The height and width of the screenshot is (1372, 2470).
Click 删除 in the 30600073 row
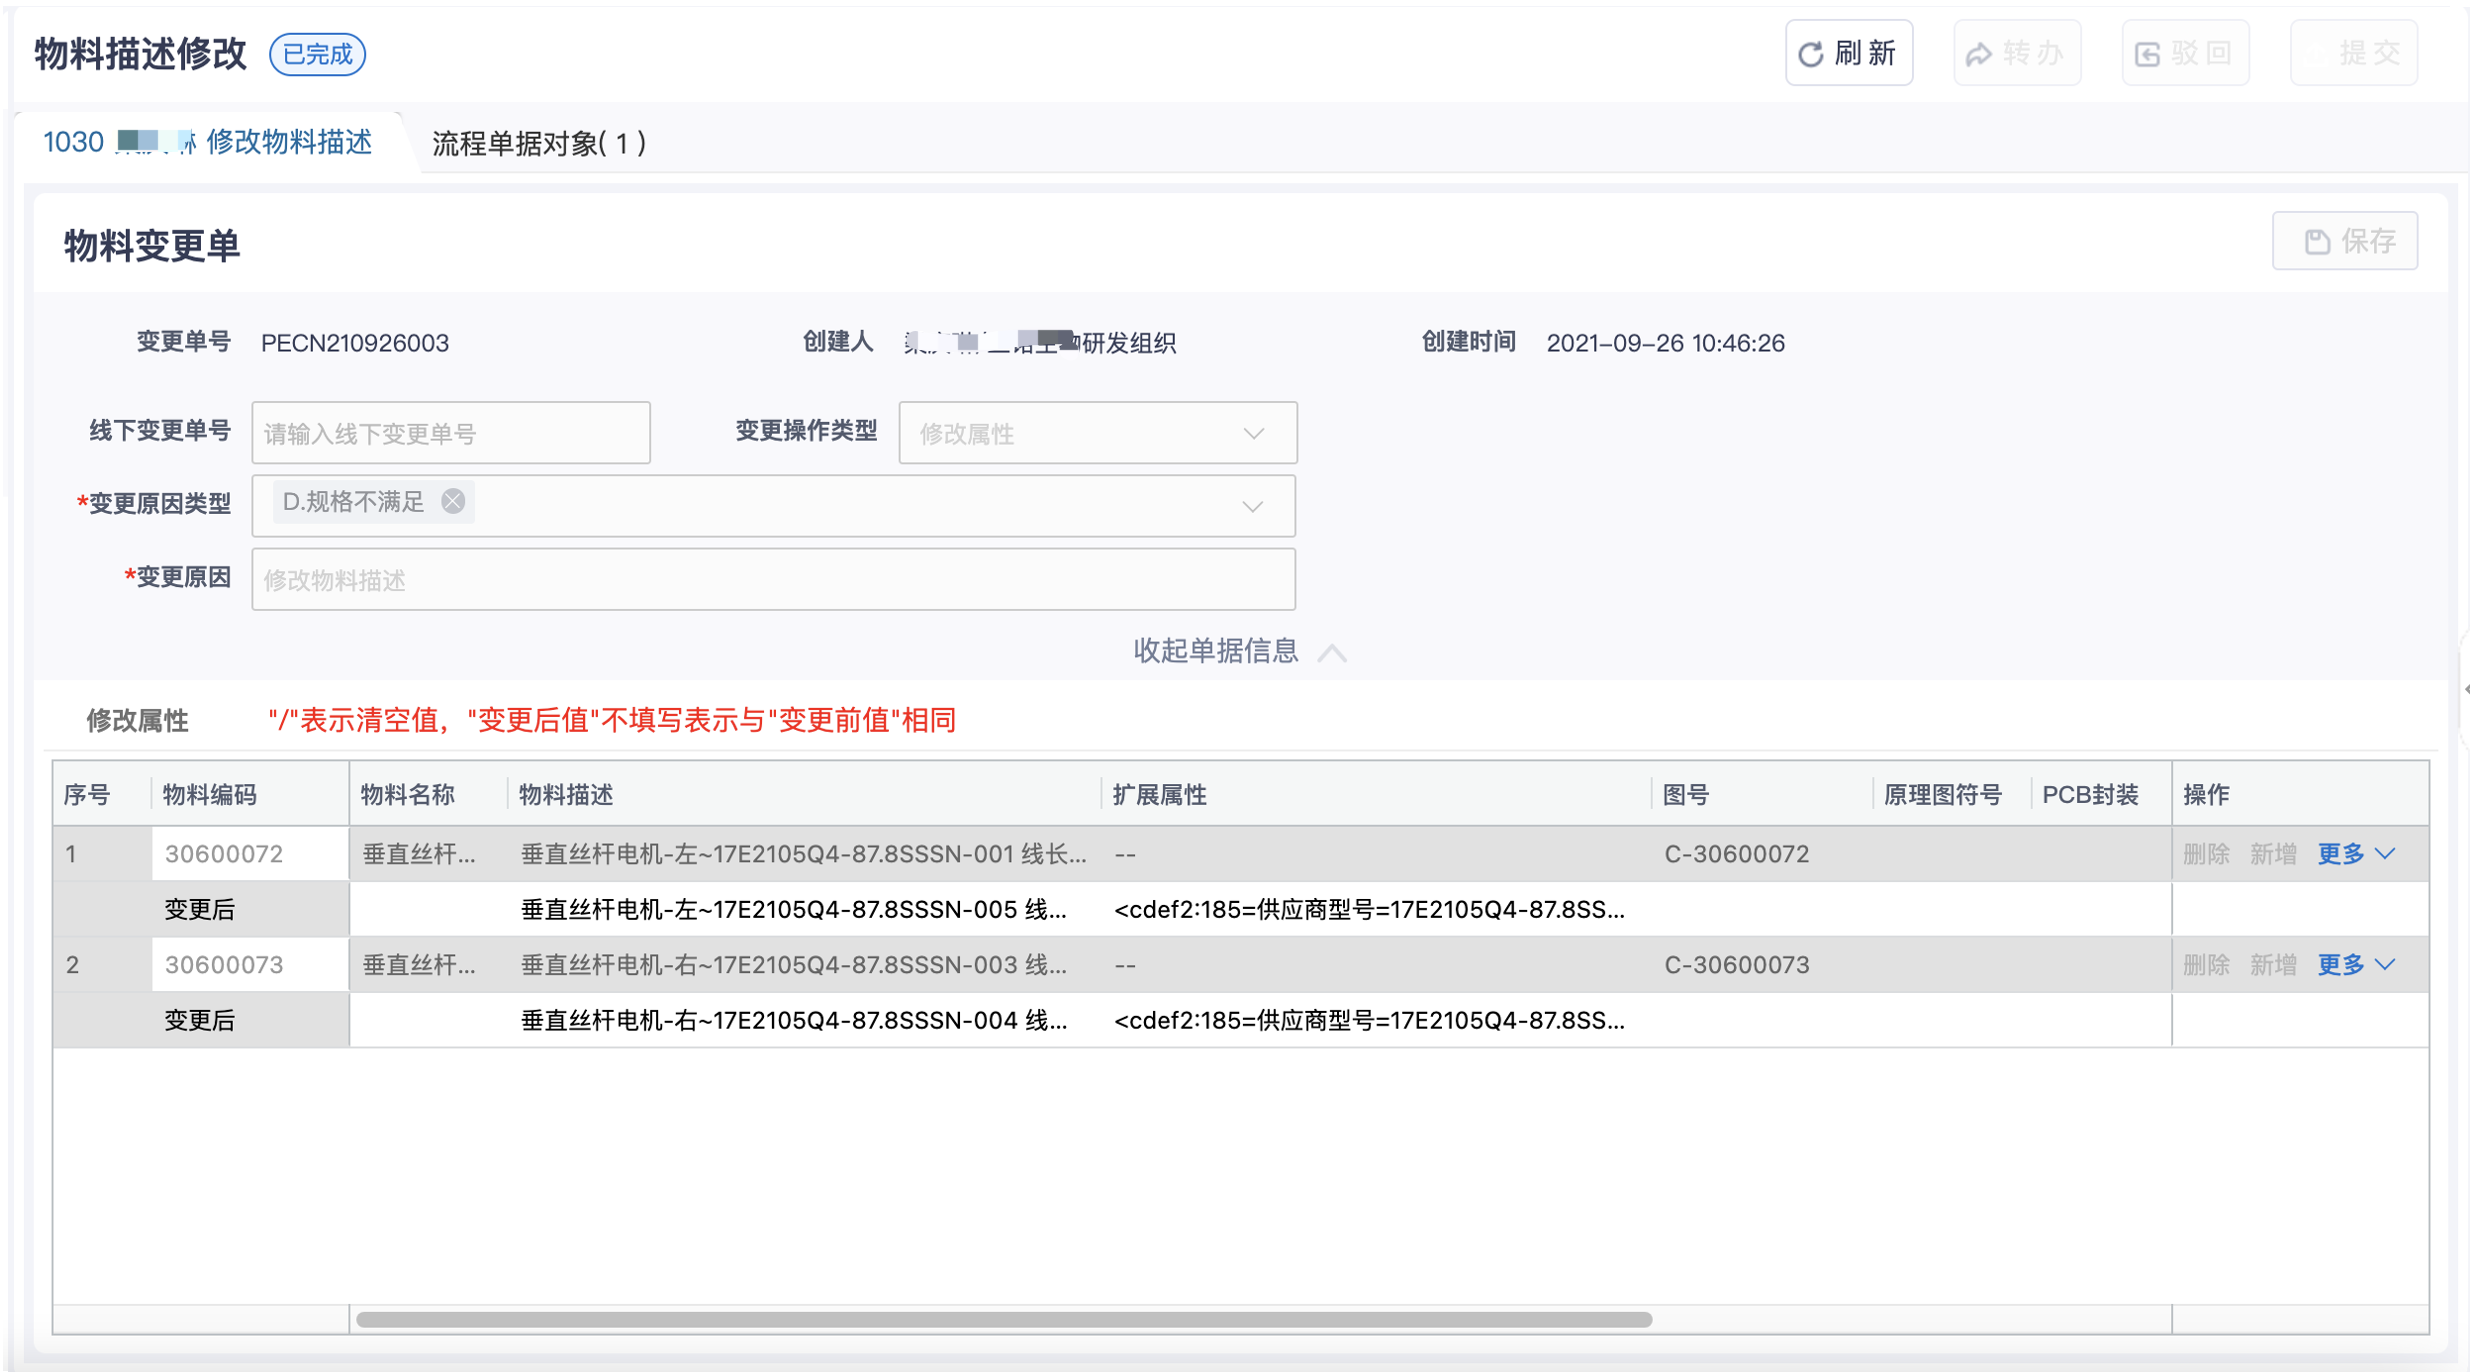click(2206, 965)
